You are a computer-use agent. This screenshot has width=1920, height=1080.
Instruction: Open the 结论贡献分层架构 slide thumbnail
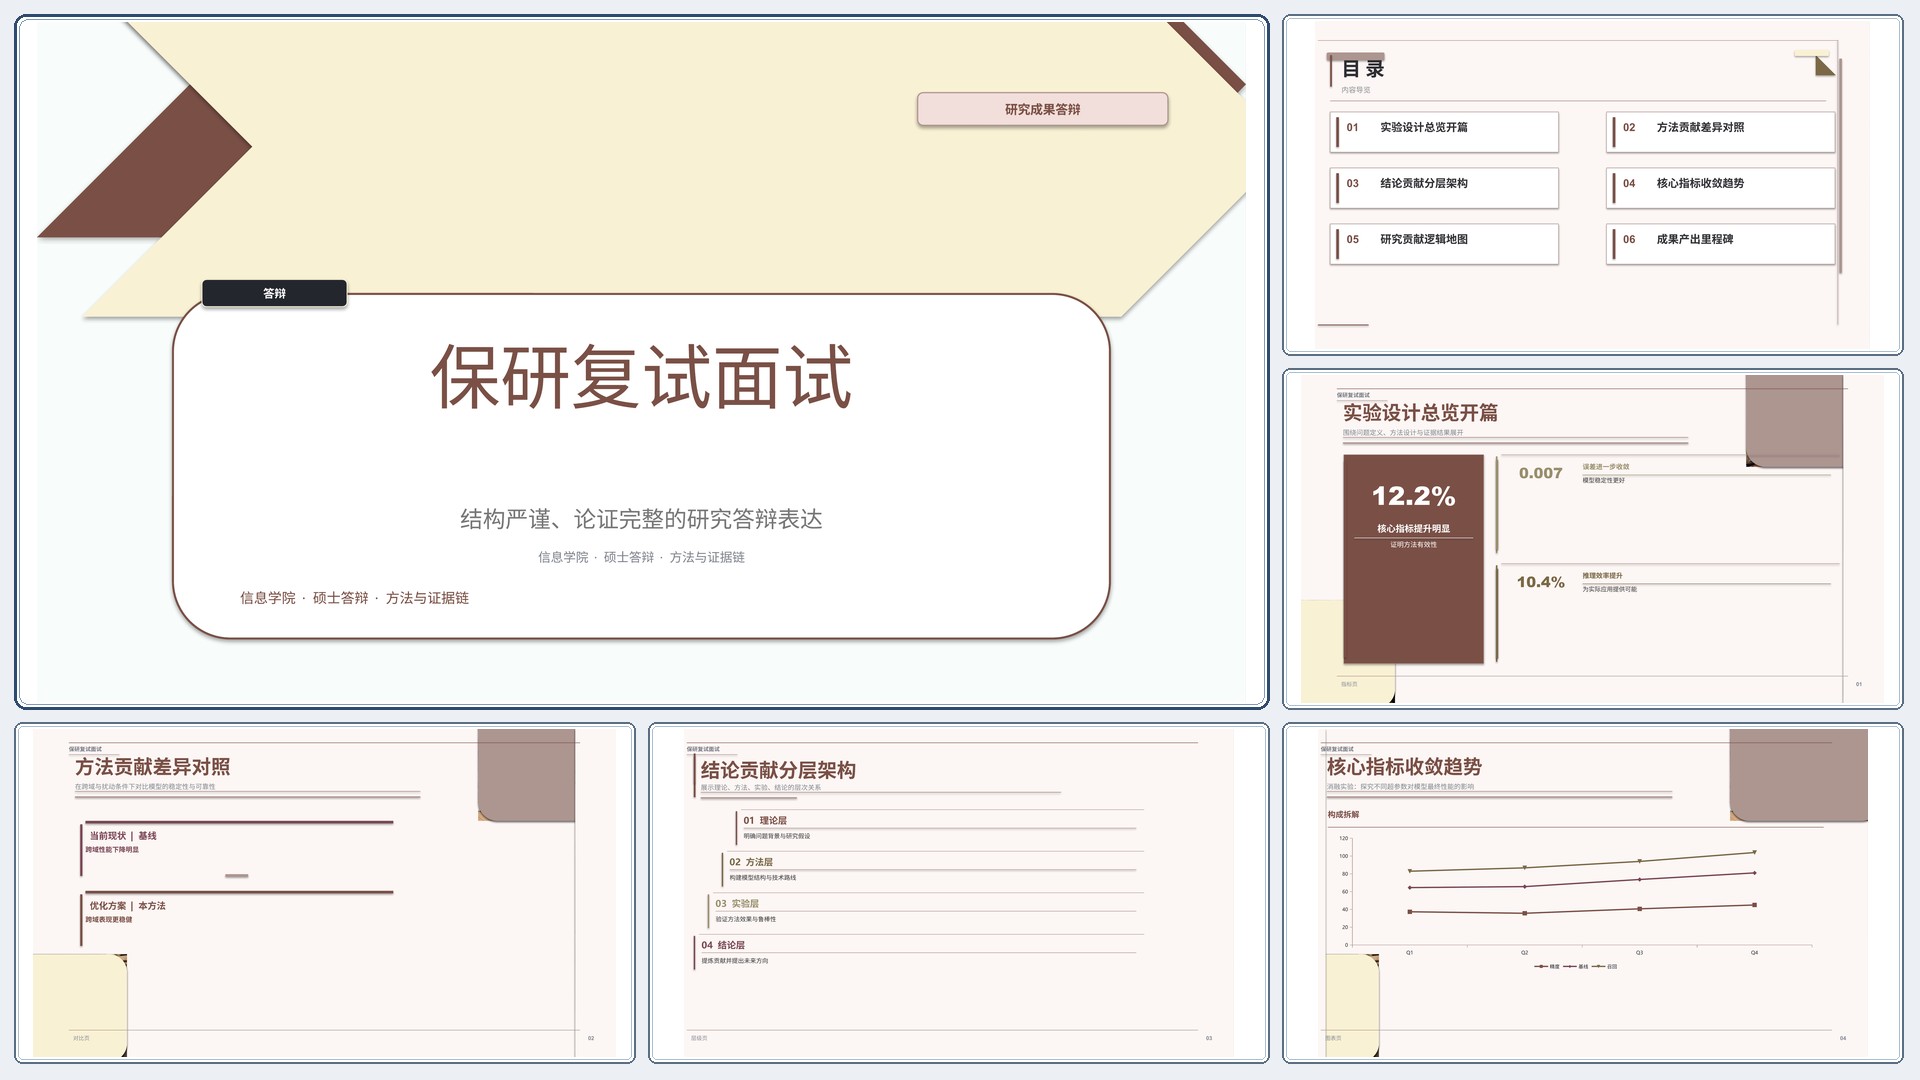[958, 893]
